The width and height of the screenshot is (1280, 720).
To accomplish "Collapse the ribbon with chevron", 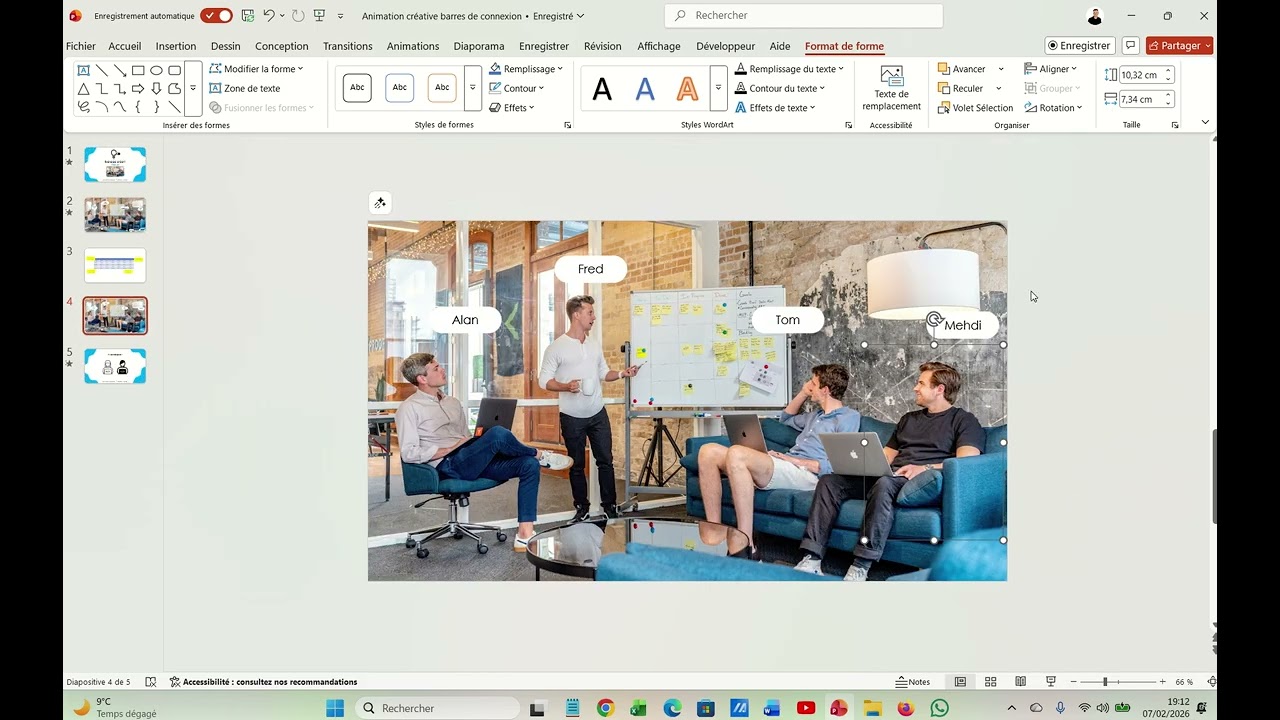I will click(1205, 123).
